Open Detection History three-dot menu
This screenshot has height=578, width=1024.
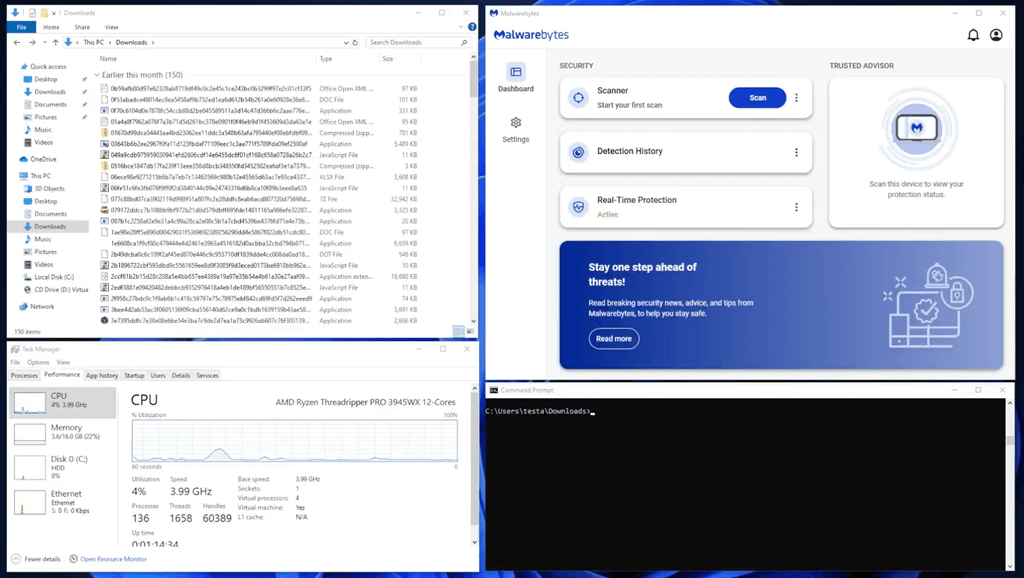[796, 152]
